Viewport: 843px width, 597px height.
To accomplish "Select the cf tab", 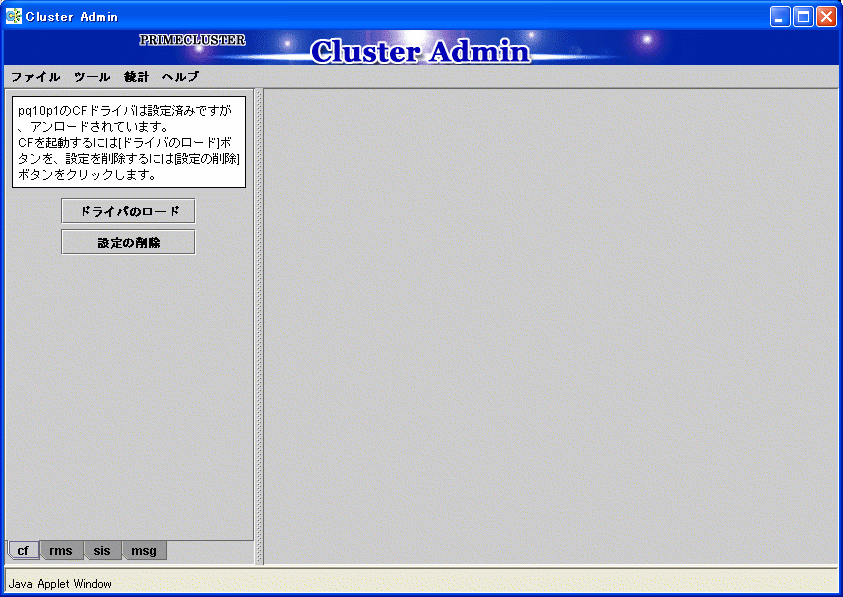I will click(x=23, y=551).
